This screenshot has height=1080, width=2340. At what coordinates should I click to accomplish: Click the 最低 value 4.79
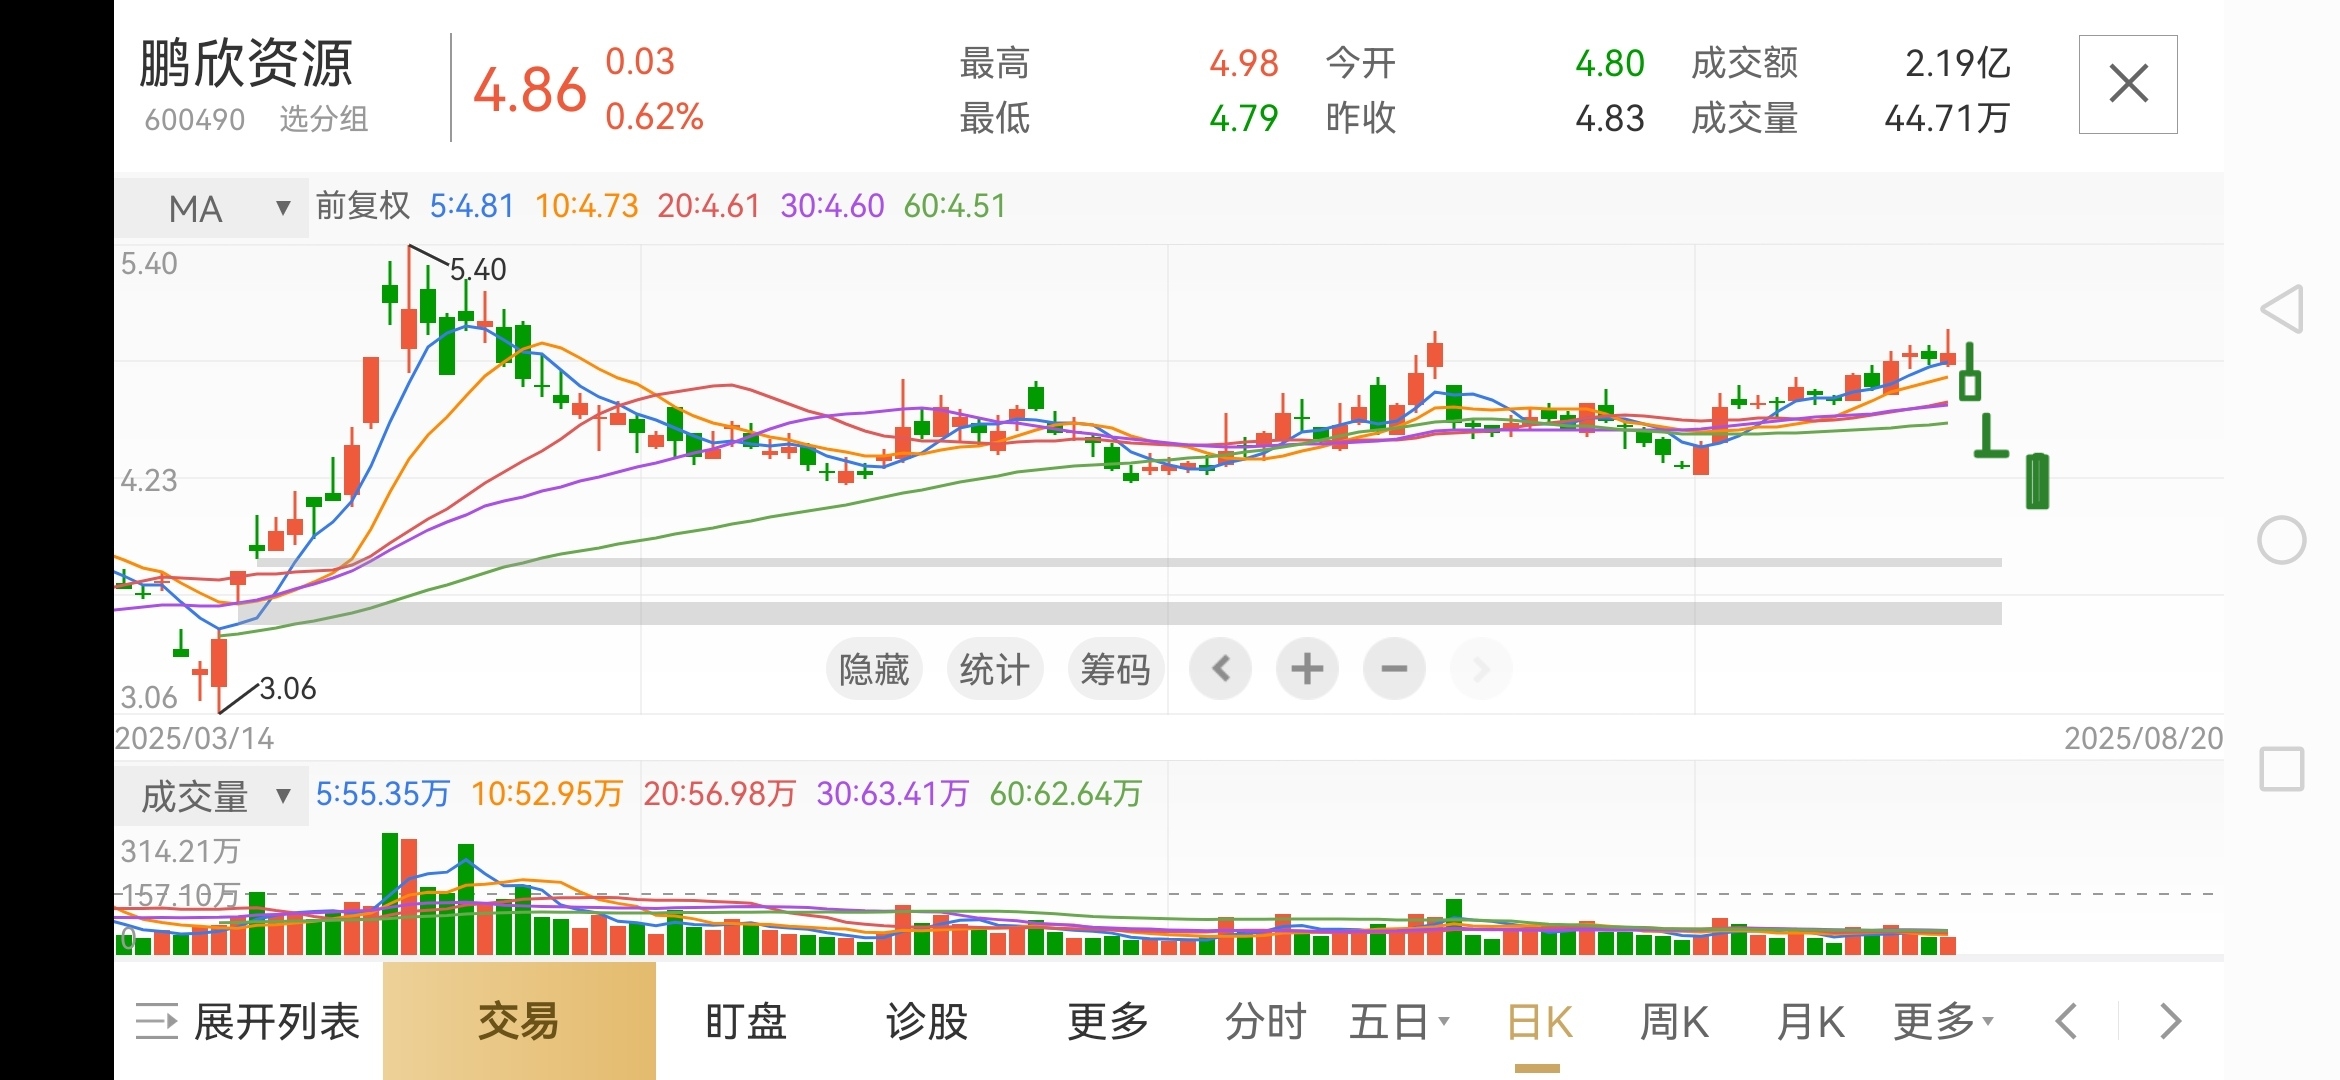coord(1244,118)
